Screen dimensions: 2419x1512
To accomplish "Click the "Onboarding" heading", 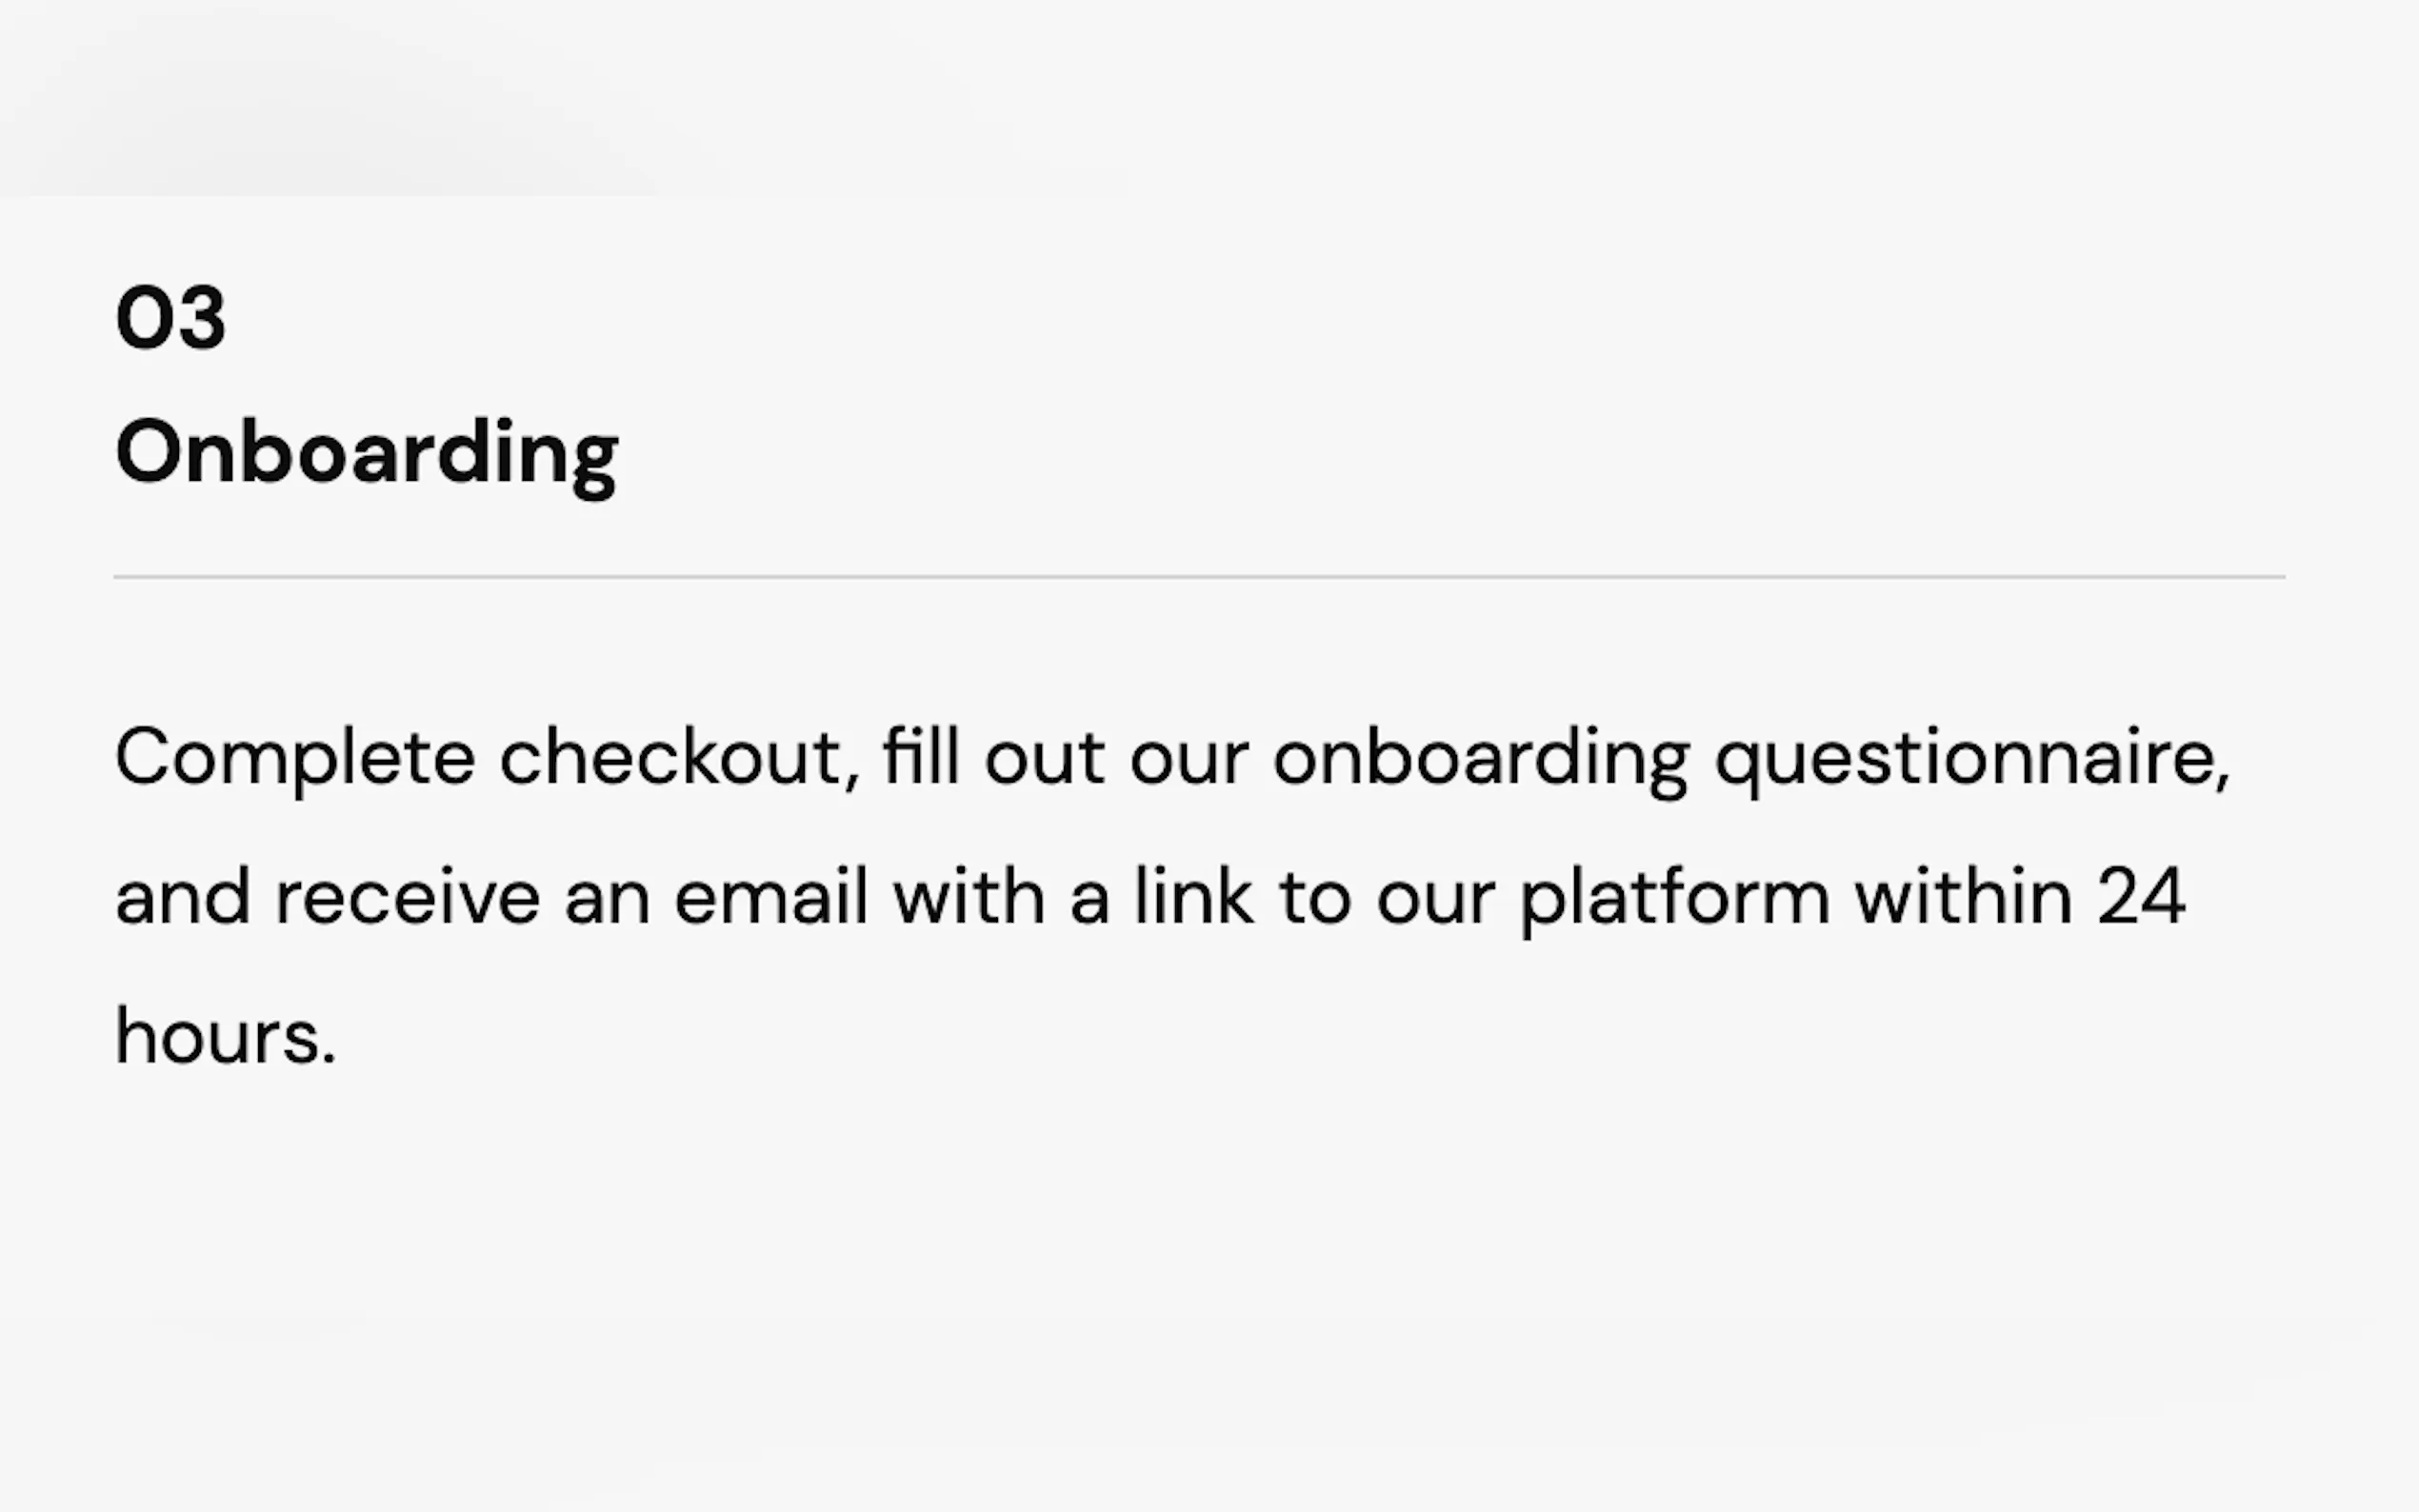I will click(366, 453).
